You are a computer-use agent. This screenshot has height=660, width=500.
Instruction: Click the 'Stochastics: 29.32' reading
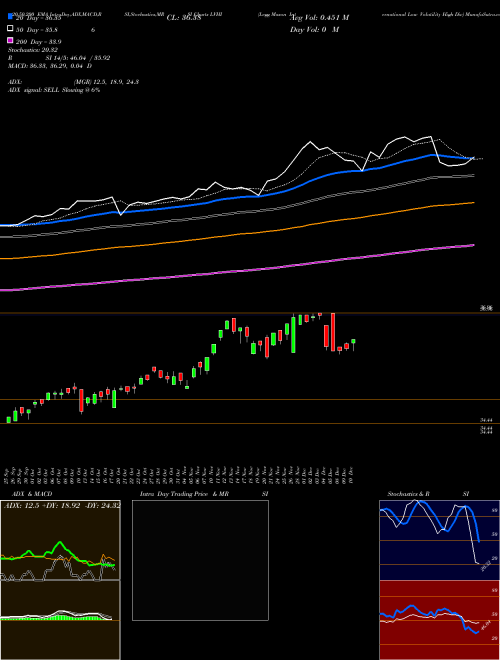coord(33,50)
